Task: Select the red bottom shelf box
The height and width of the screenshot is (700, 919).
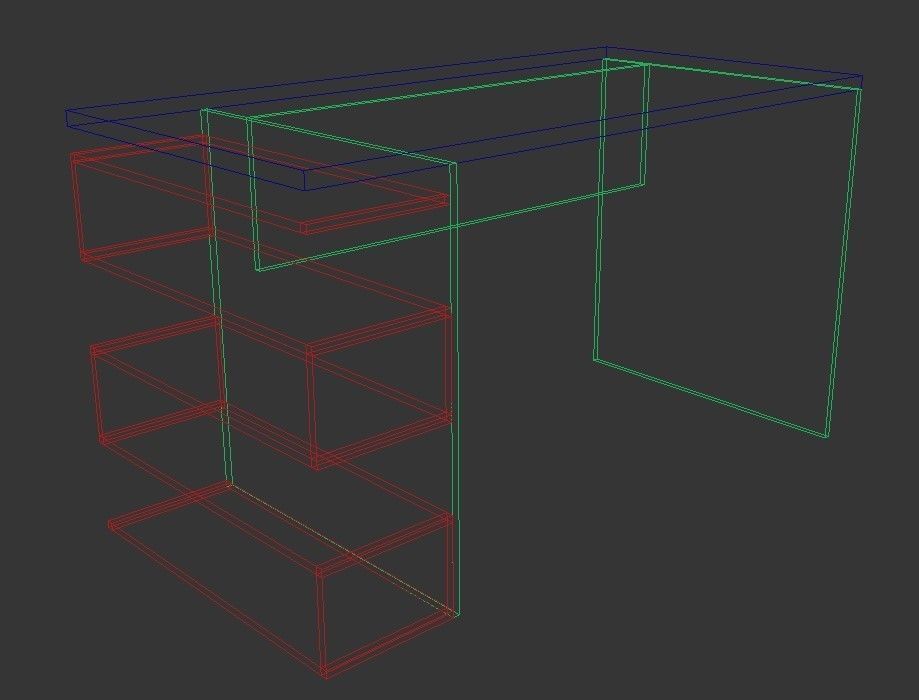Action: 281,580
